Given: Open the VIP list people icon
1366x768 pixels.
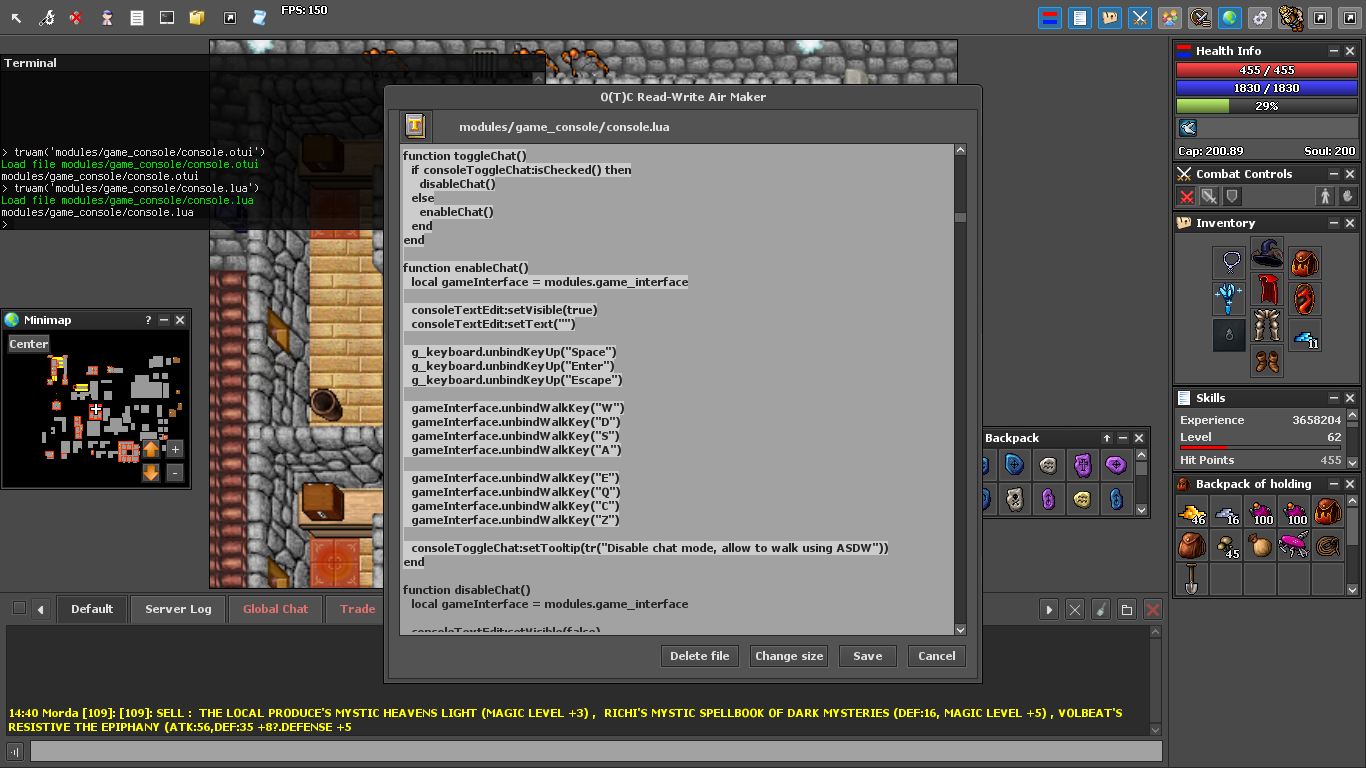Looking at the screenshot, I should click(x=1170, y=18).
